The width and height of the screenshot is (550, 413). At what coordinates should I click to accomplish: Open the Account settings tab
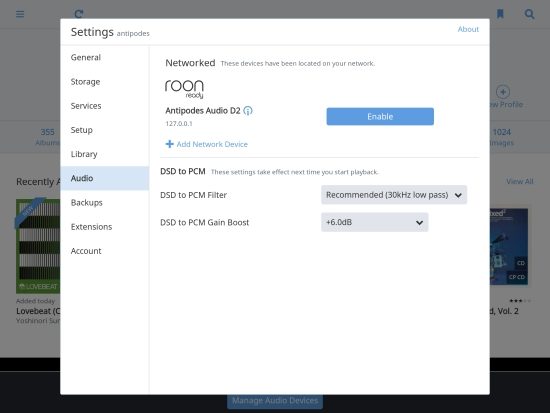105,251
